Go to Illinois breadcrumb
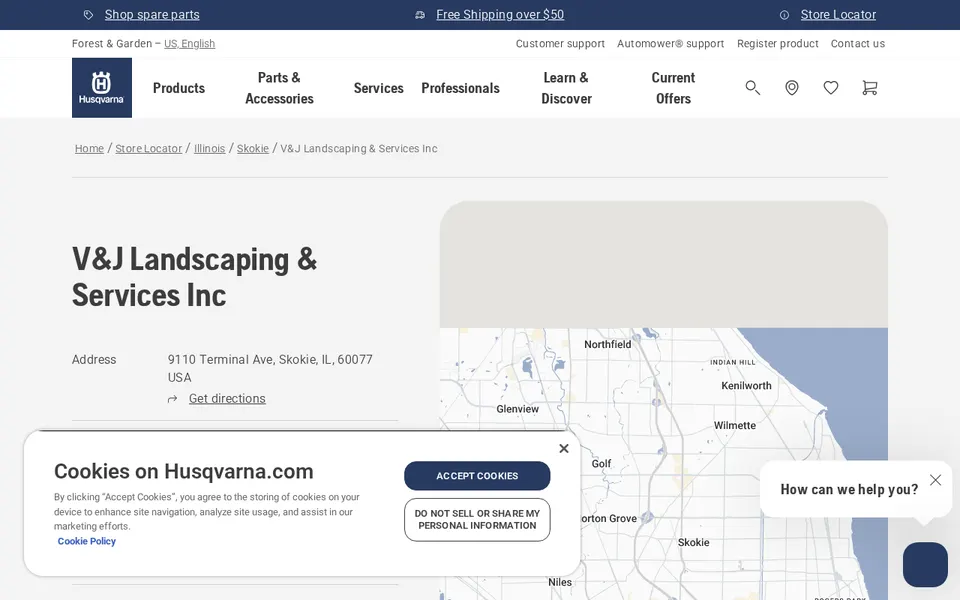The image size is (960, 600). [x=209, y=149]
